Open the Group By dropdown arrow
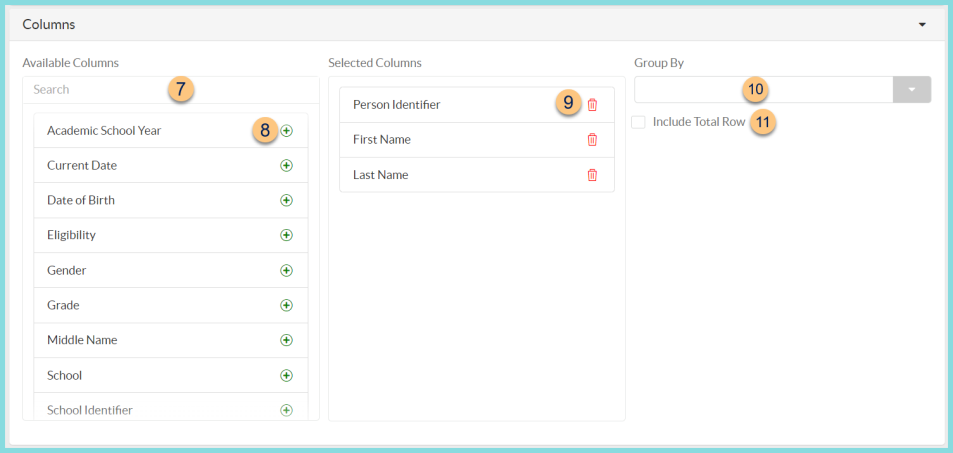Screen dimensions: 953x453 [912, 90]
